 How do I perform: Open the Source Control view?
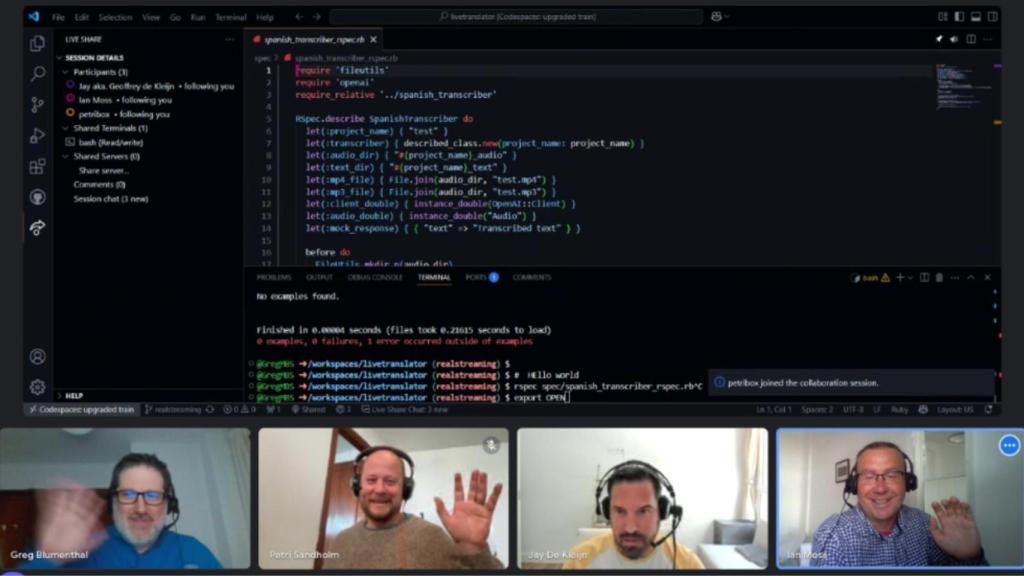pos(37,105)
